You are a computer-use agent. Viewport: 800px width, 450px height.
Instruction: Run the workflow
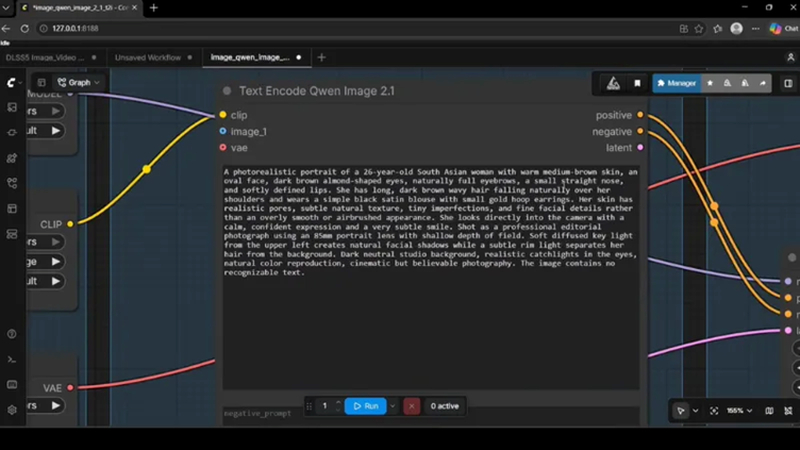(365, 406)
